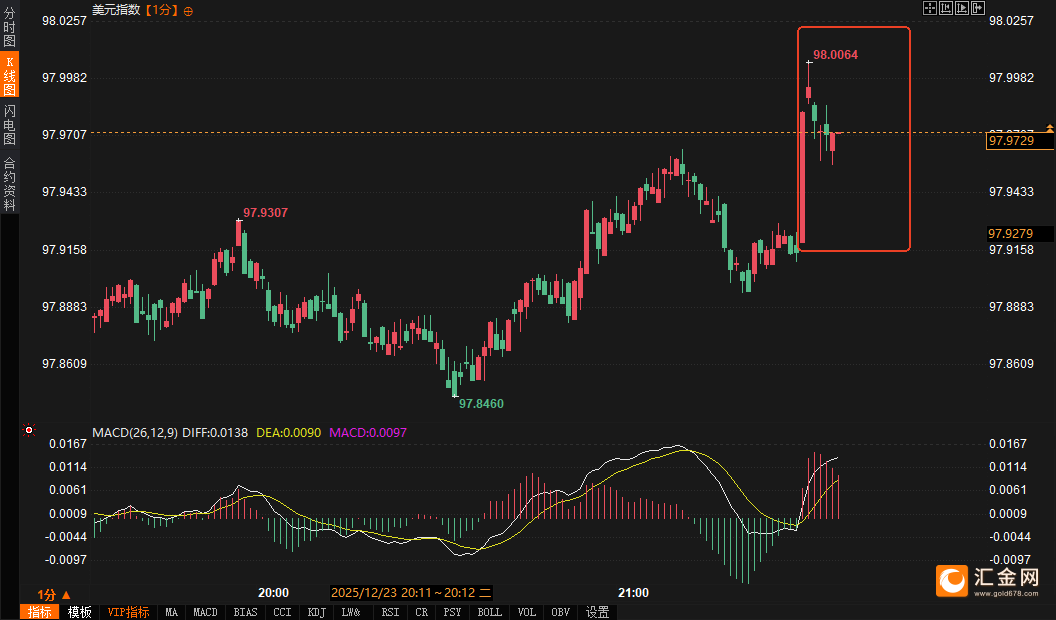This screenshot has width=1056, height=620.
Task: Toggle the BOLL indicator
Action: point(489,612)
